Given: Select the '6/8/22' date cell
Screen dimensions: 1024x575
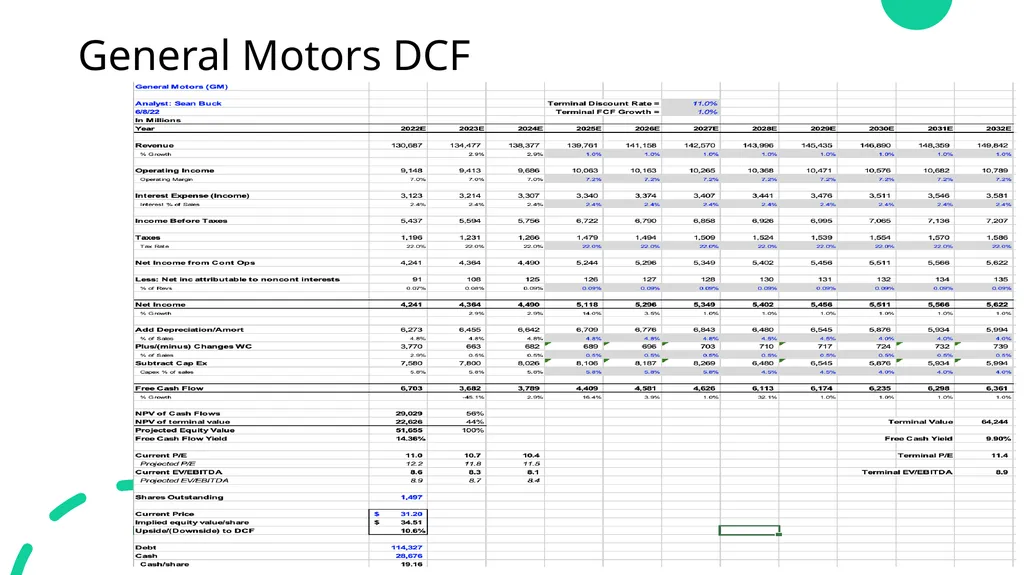Looking at the screenshot, I should [x=147, y=112].
